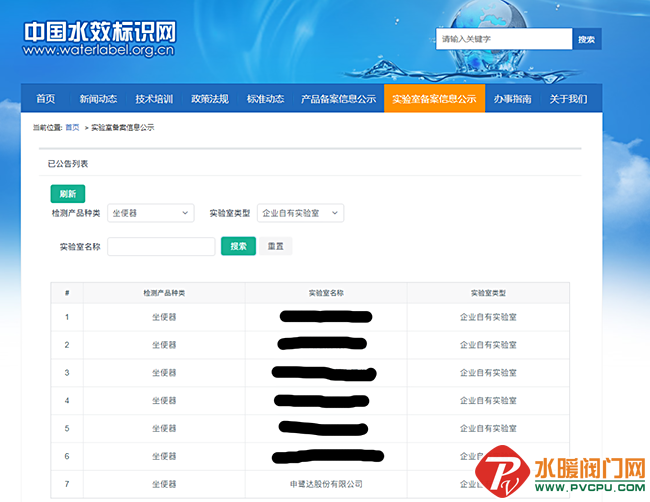The image size is (650, 502).
Task: Expand the 实验室类型 dropdown showing 企业自有实验室
Action: click(300, 213)
